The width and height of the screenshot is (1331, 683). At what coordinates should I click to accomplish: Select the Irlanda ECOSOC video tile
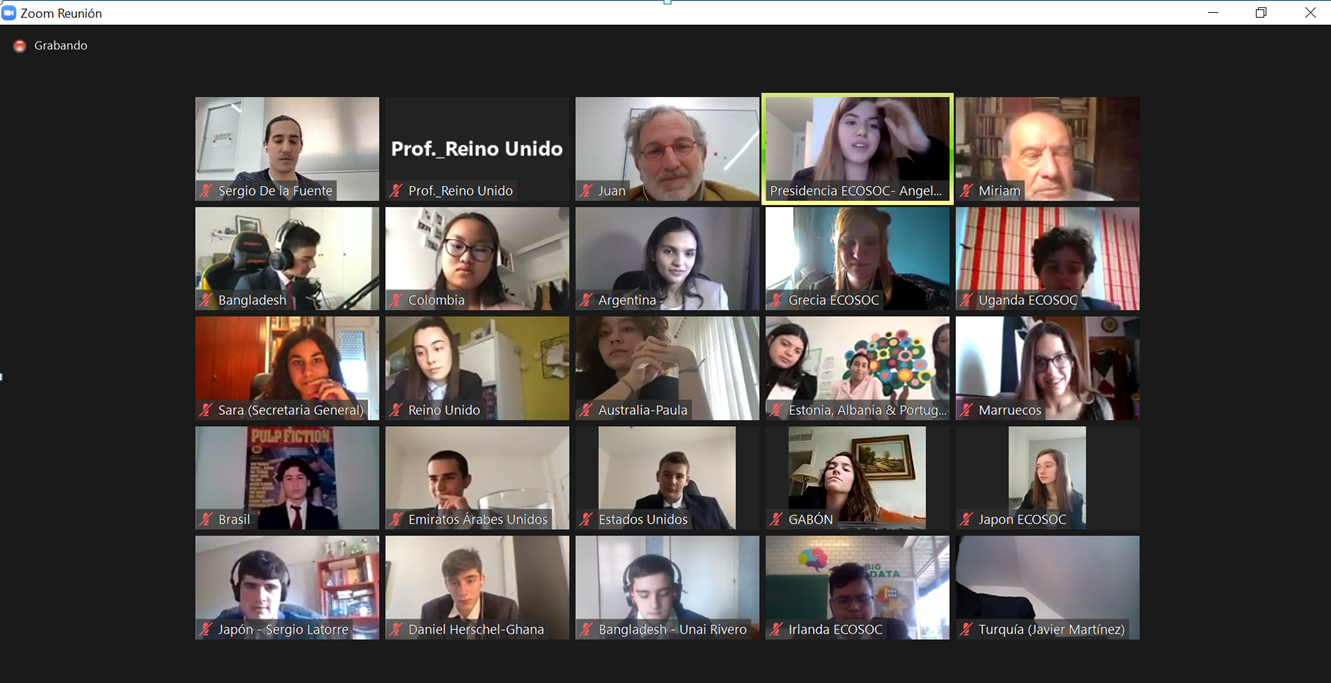(857, 587)
